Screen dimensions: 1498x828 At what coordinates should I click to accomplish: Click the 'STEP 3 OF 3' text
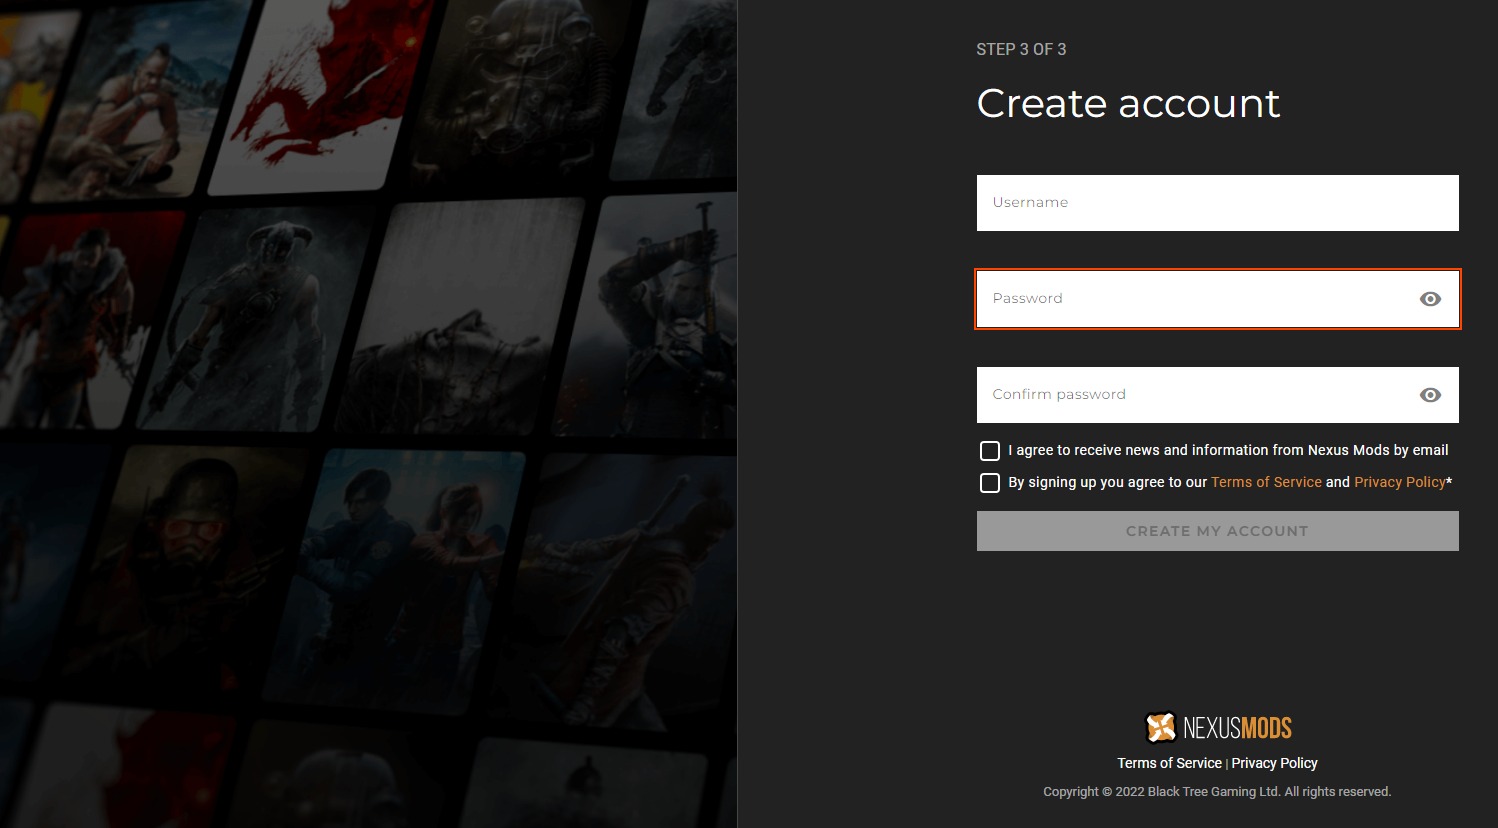[1021, 49]
